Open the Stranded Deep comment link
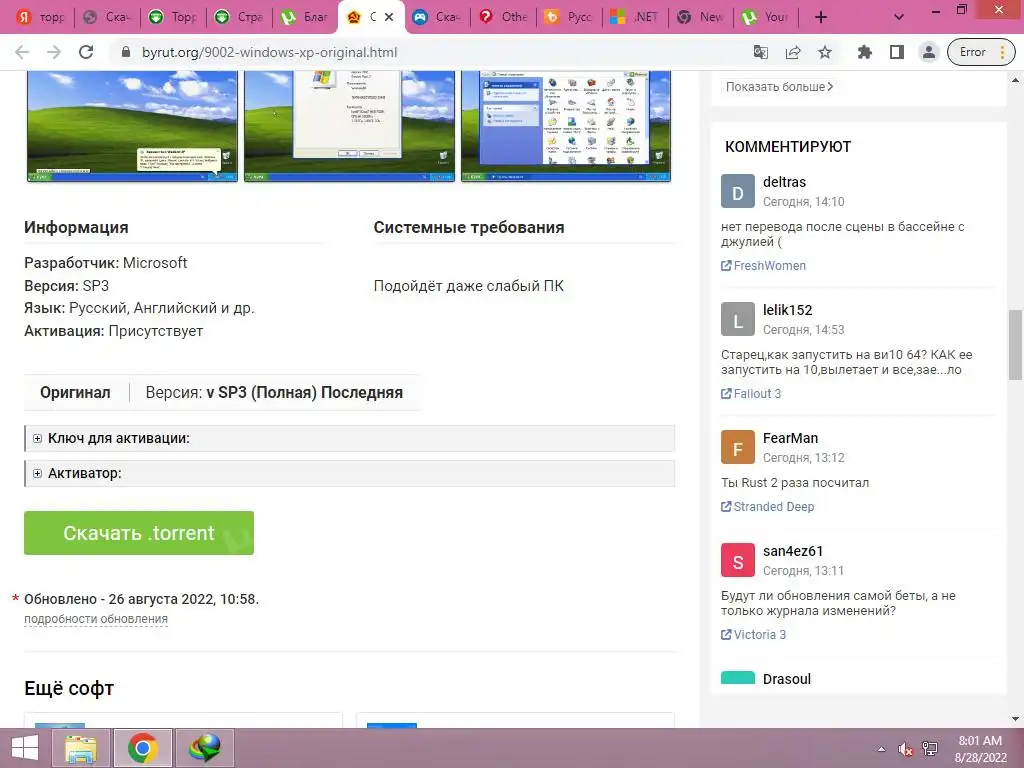 (x=767, y=507)
